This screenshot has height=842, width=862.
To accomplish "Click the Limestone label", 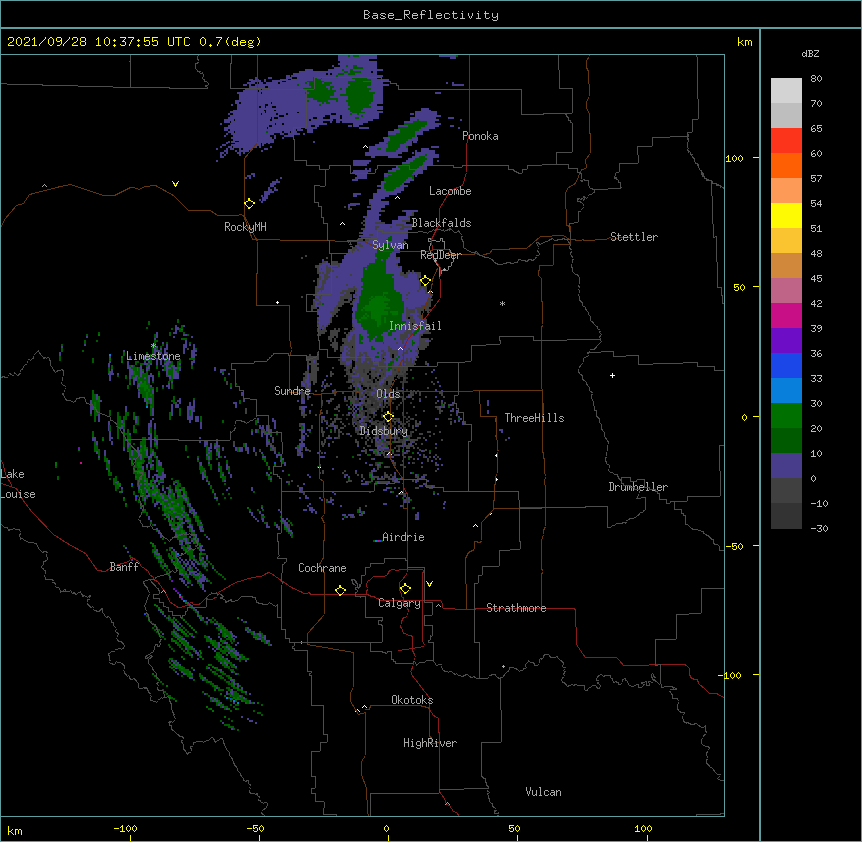I will pos(153,356).
